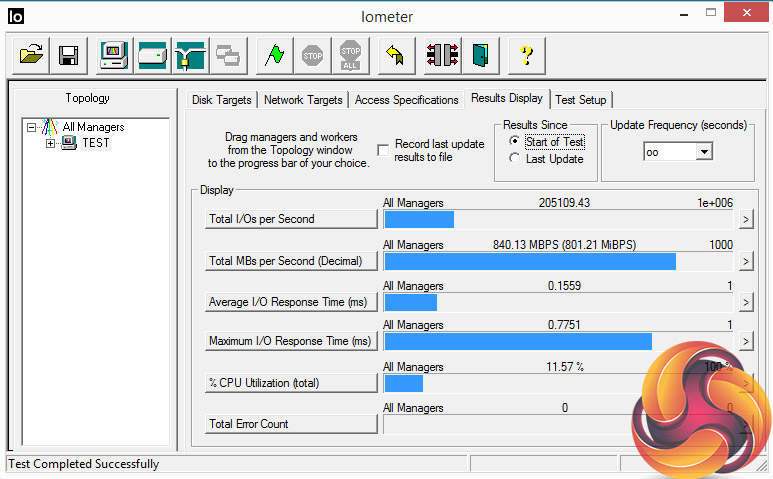Screen dimensions: 773x479
Task: Disconnect selected worker or manager icon
Action: point(442,55)
